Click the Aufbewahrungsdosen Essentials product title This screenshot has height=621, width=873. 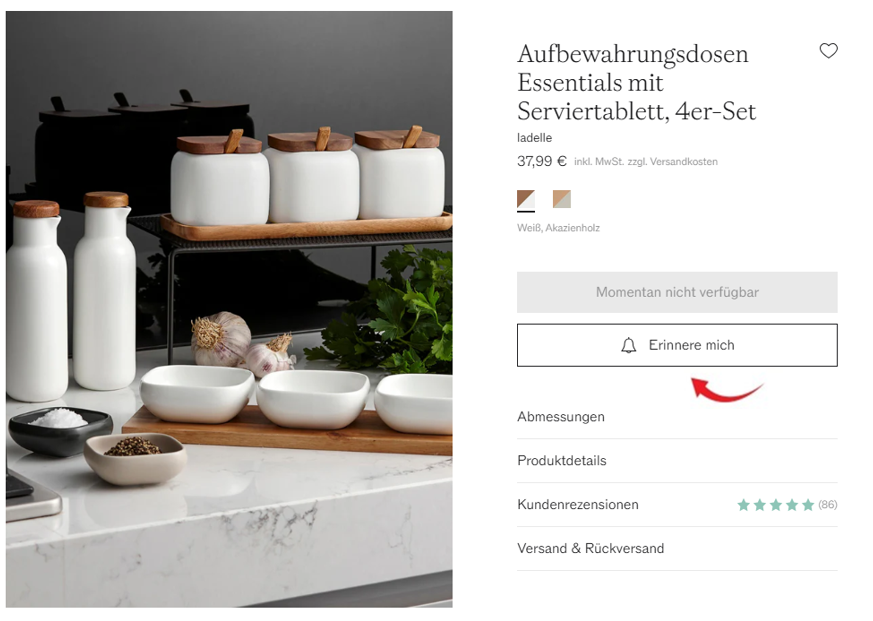point(636,82)
